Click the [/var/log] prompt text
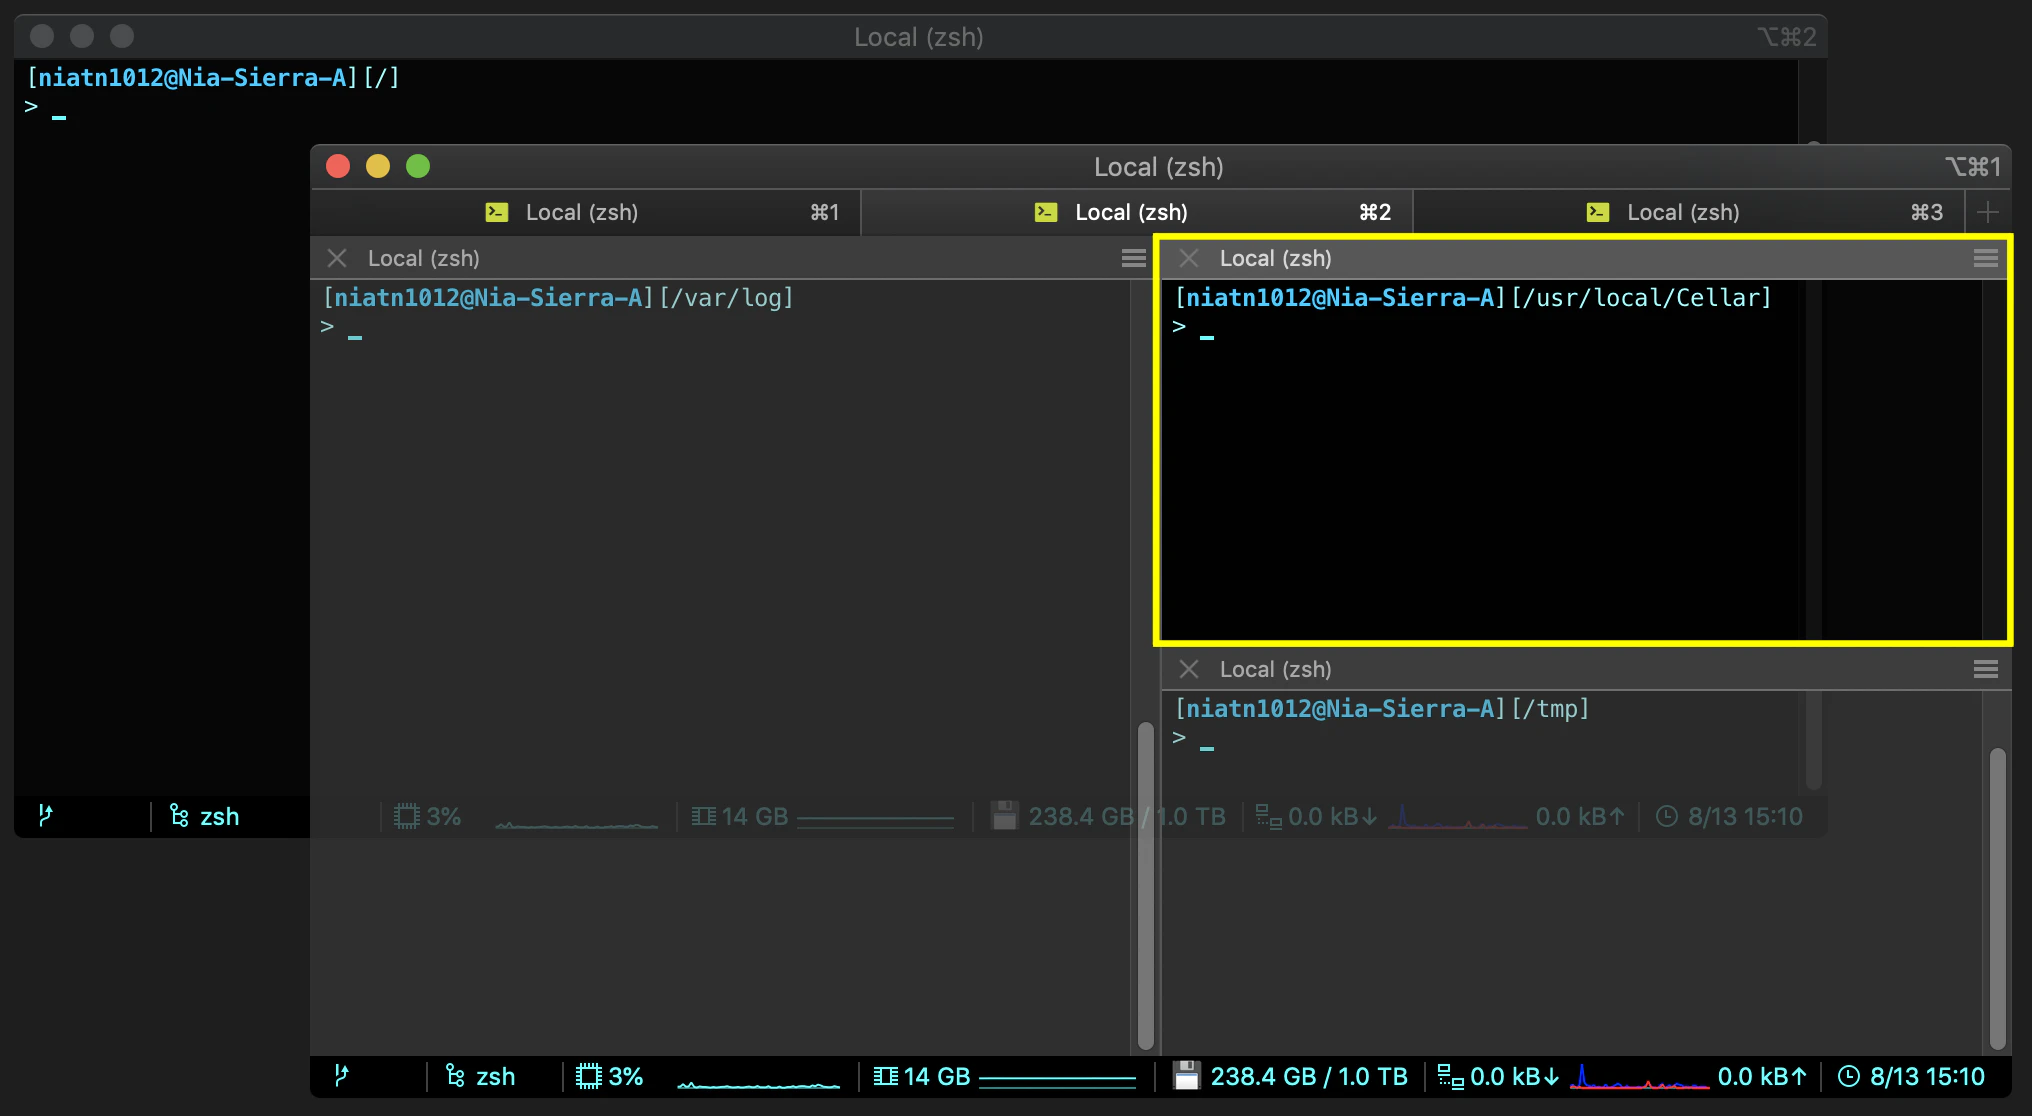This screenshot has height=1116, width=2032. click(727, 298)
